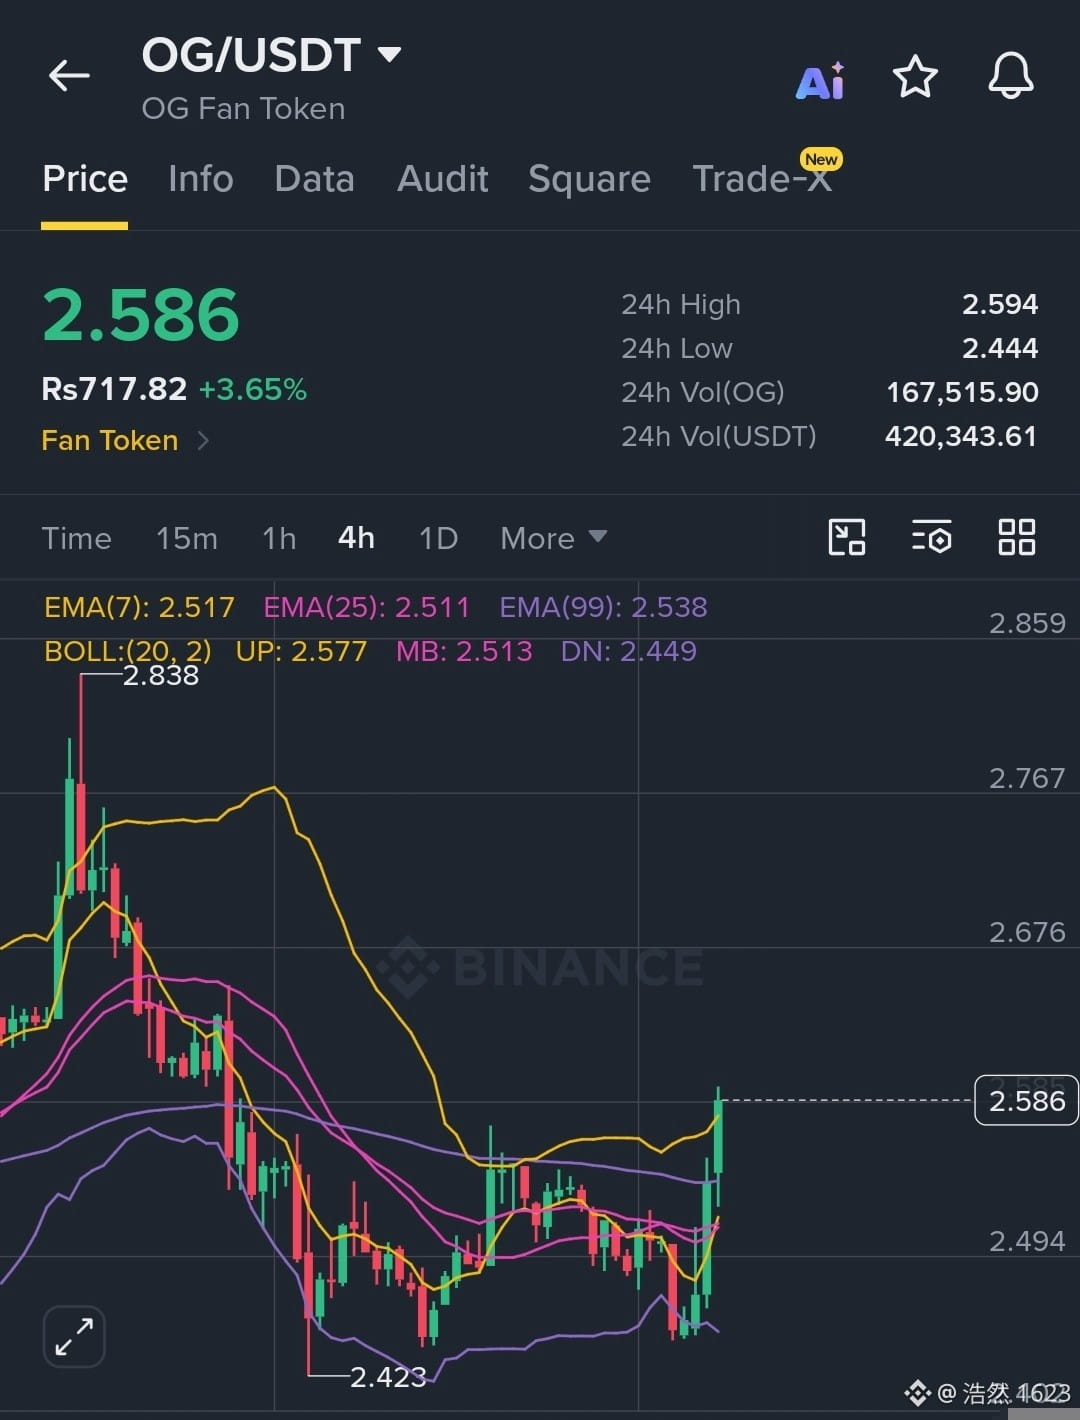1080x1420 pixels.
Task: Tap the 2.423 chart low label
Action: point(388,1377)
